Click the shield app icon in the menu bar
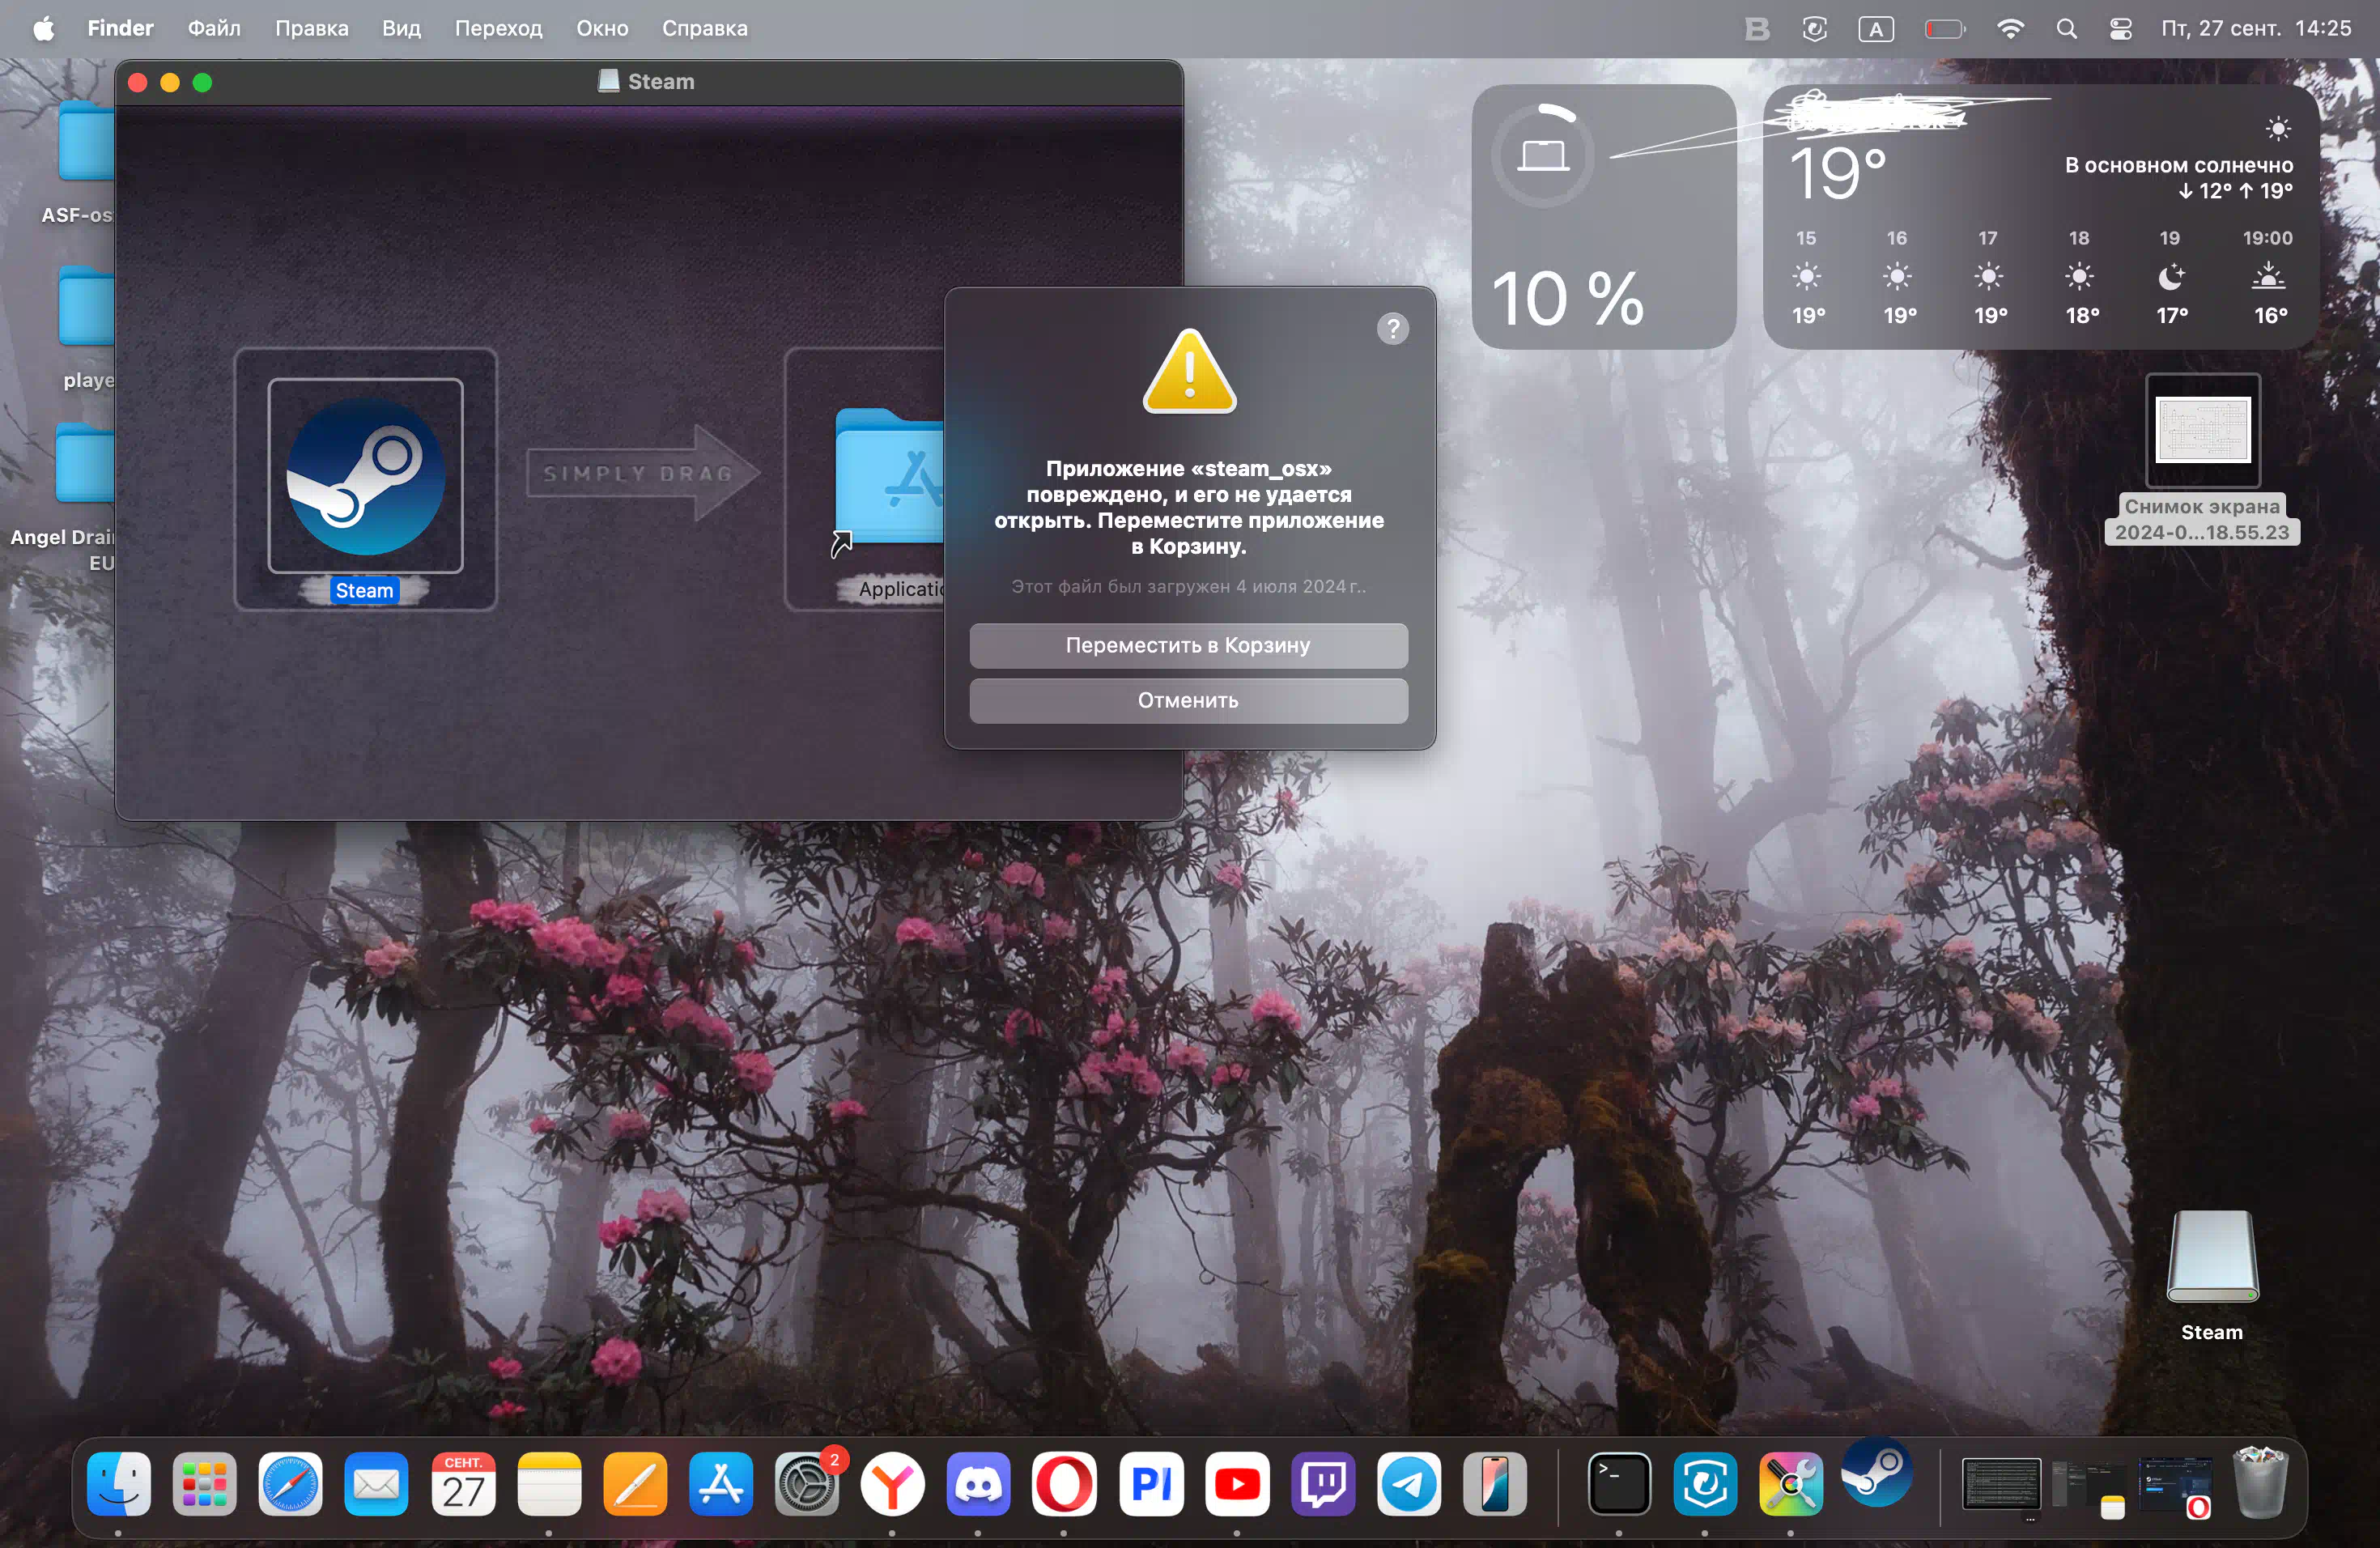Screen dimensions: 2380x1548 (1815, 28)
